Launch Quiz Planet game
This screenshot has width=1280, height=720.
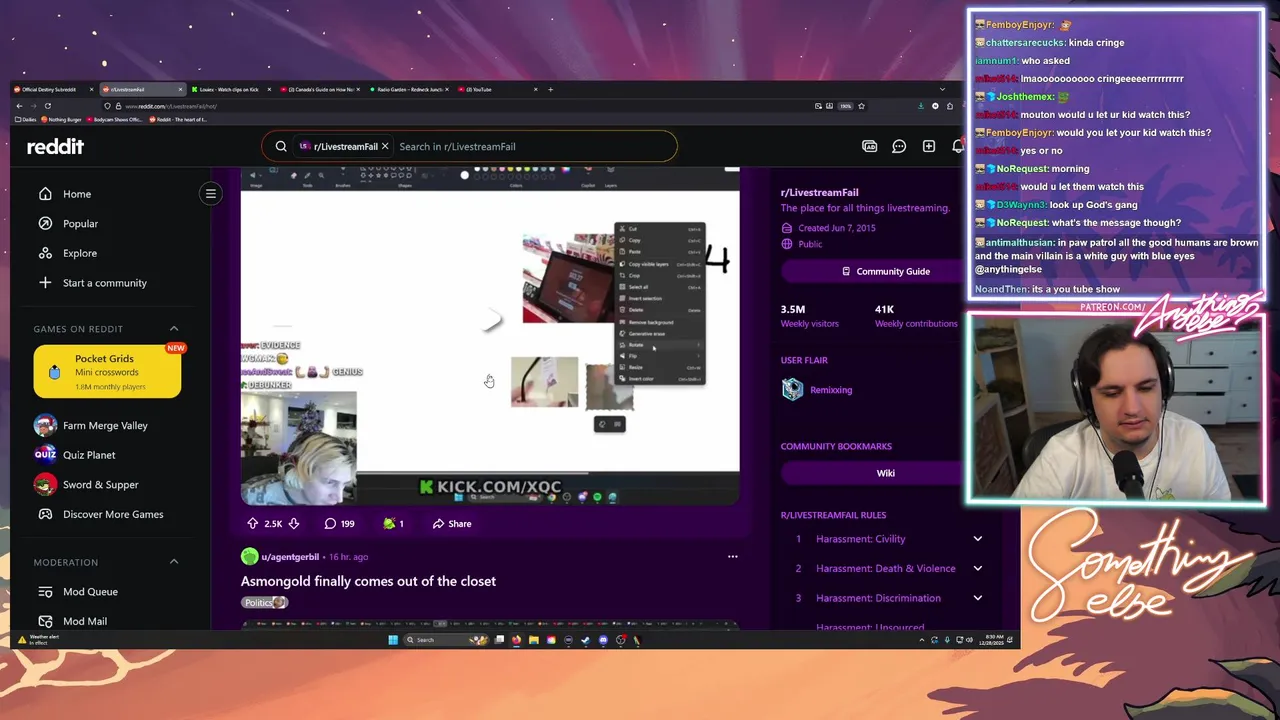tap(89, 455)
